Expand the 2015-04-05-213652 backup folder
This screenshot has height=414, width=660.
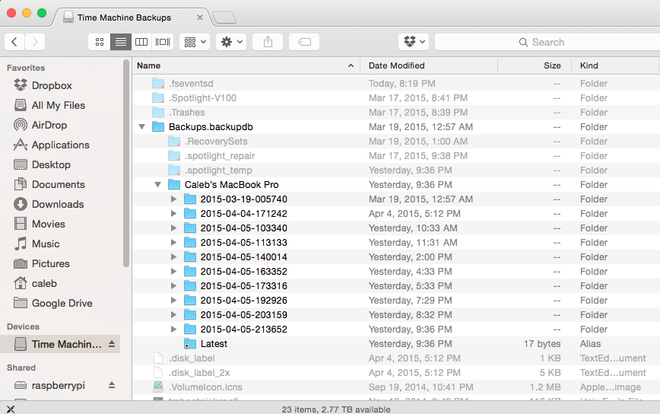tap(173, 329)
